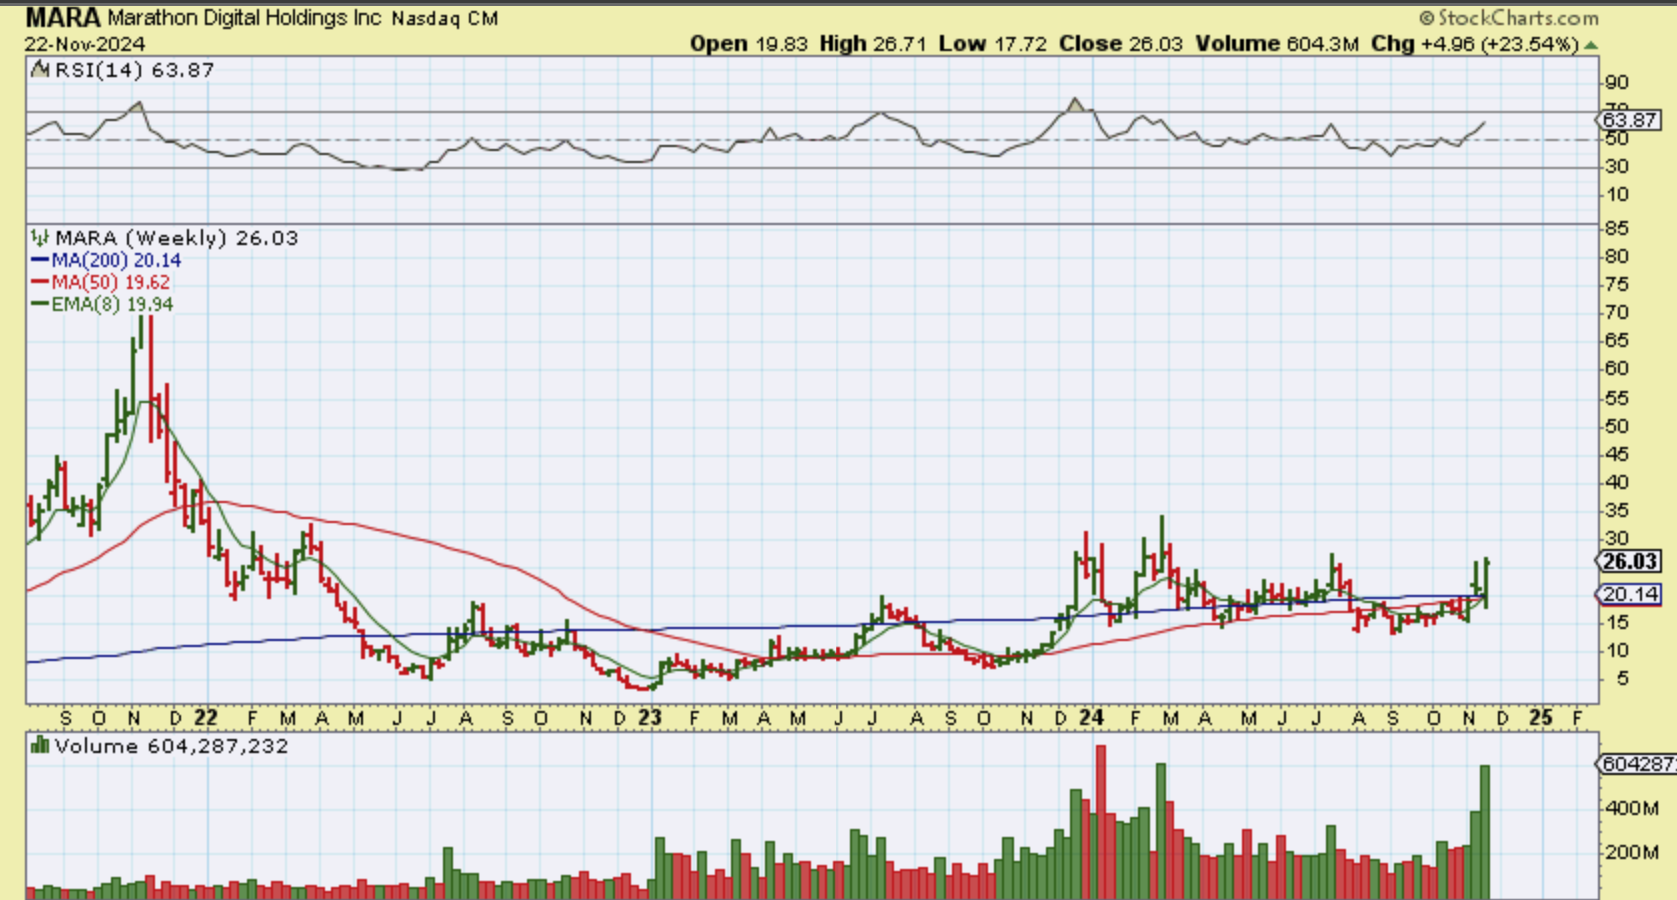Click the 70 label on the price axis
Screen dimensions: 1677x900
click(x=1617, y=313)
